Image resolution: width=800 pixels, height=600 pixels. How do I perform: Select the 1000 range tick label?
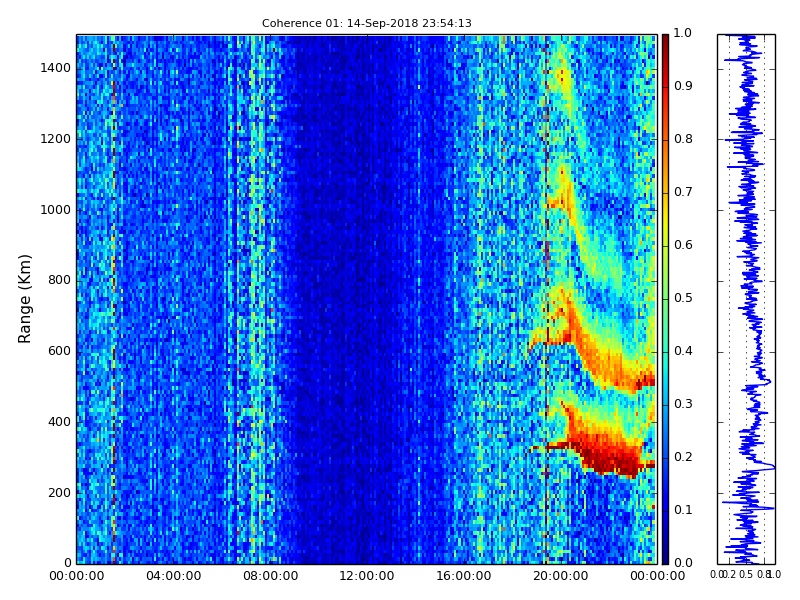pyautogui.click(x=55, y=210)
